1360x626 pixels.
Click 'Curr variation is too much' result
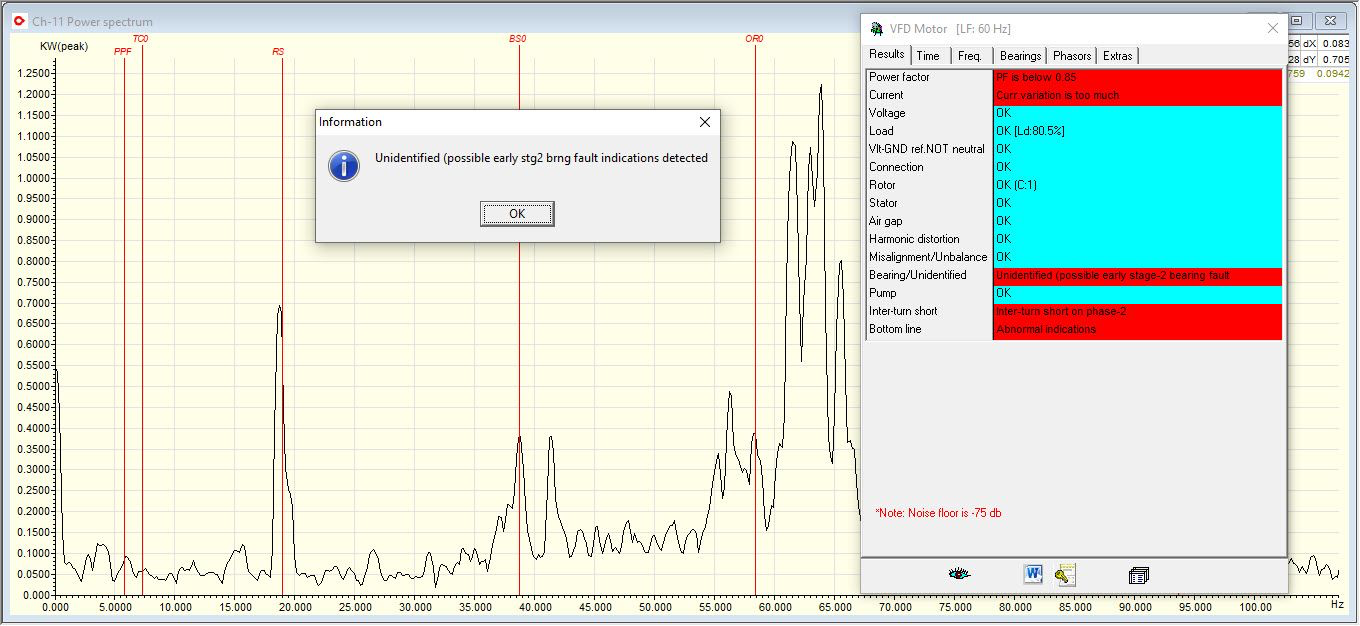1057,95
